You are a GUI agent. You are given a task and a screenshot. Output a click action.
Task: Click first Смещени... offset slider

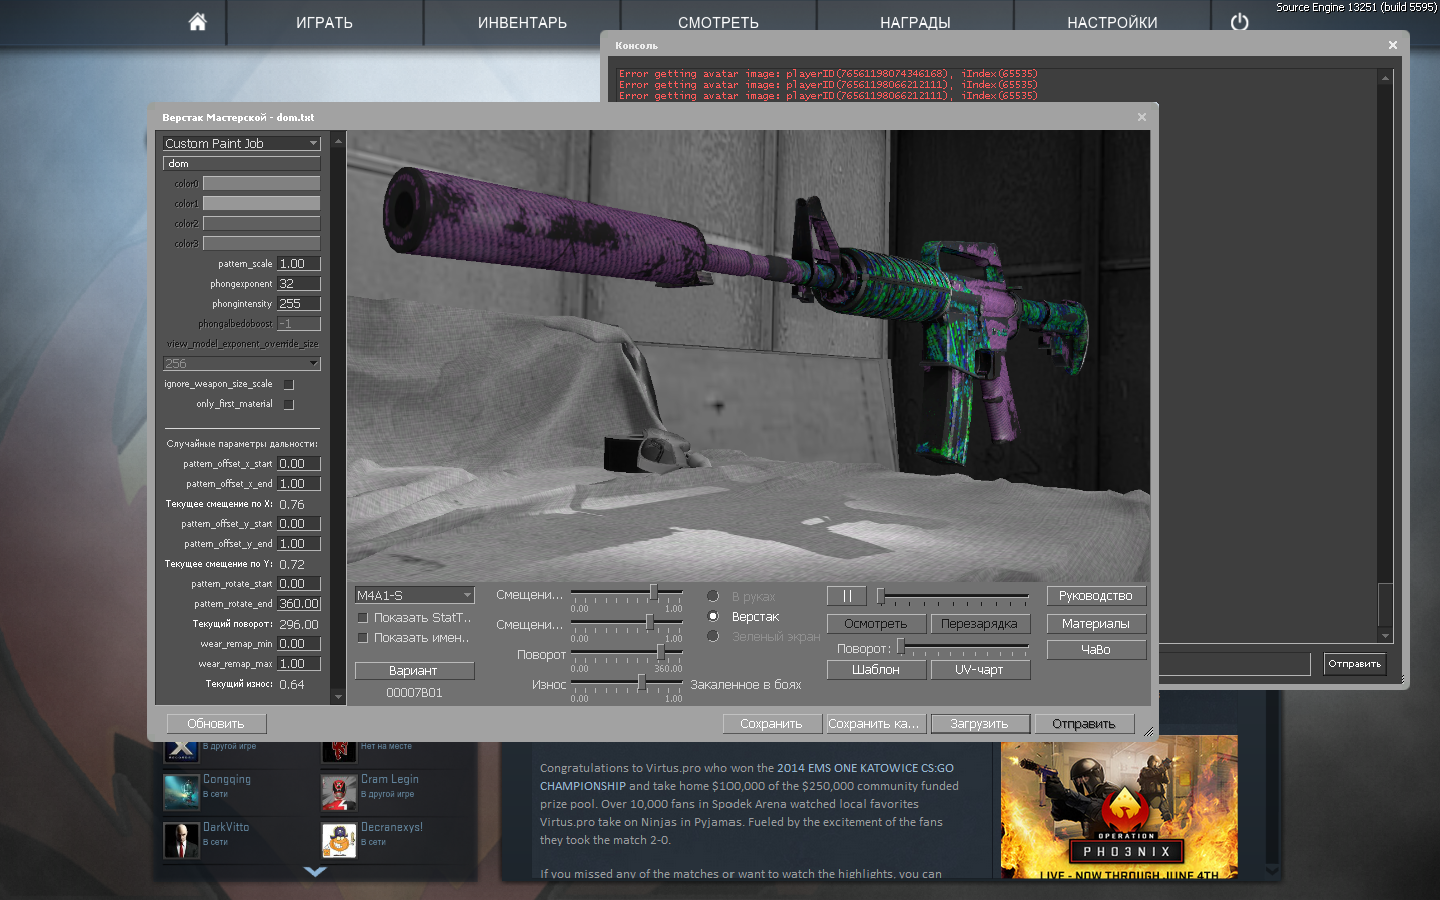[627, 592]
